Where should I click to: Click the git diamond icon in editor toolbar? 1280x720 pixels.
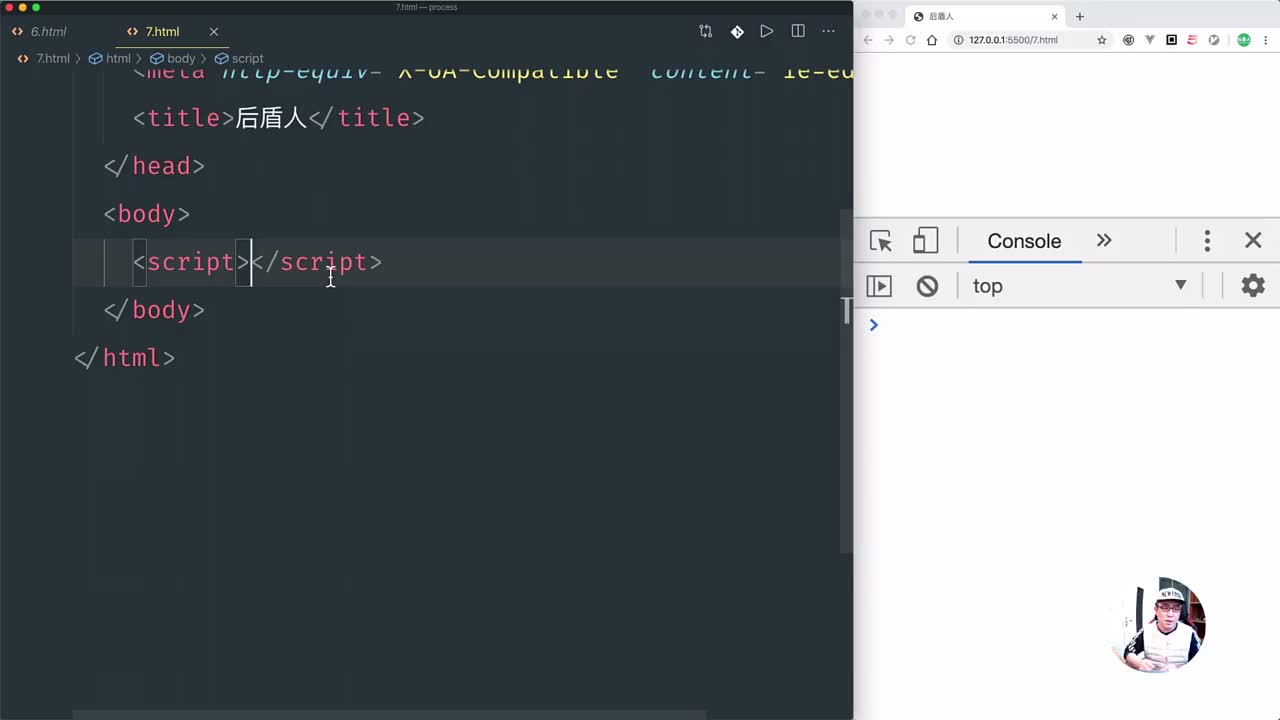[737, 32]
